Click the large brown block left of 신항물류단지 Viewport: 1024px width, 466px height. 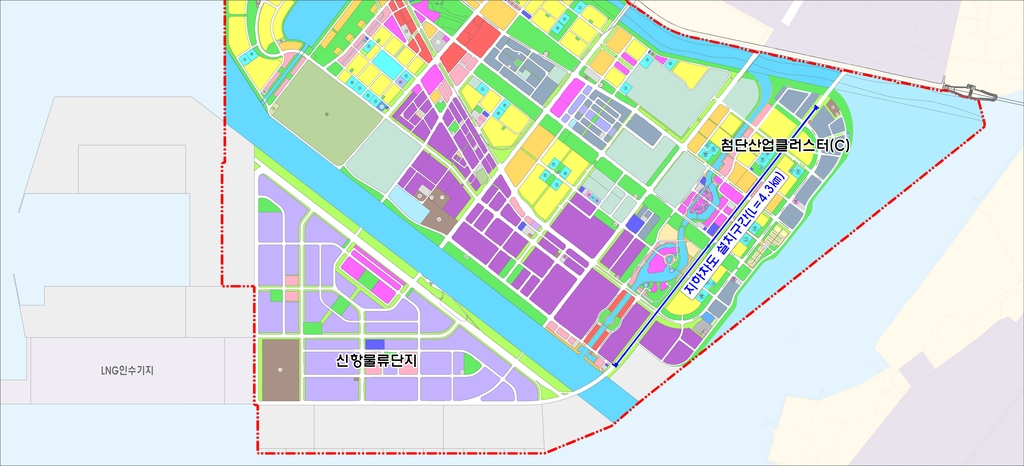click(280, 370)
